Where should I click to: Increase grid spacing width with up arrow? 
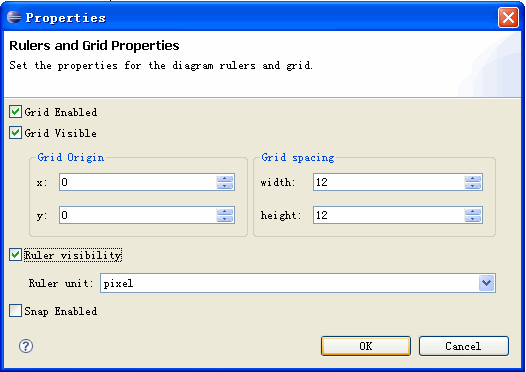coord(473,178)
